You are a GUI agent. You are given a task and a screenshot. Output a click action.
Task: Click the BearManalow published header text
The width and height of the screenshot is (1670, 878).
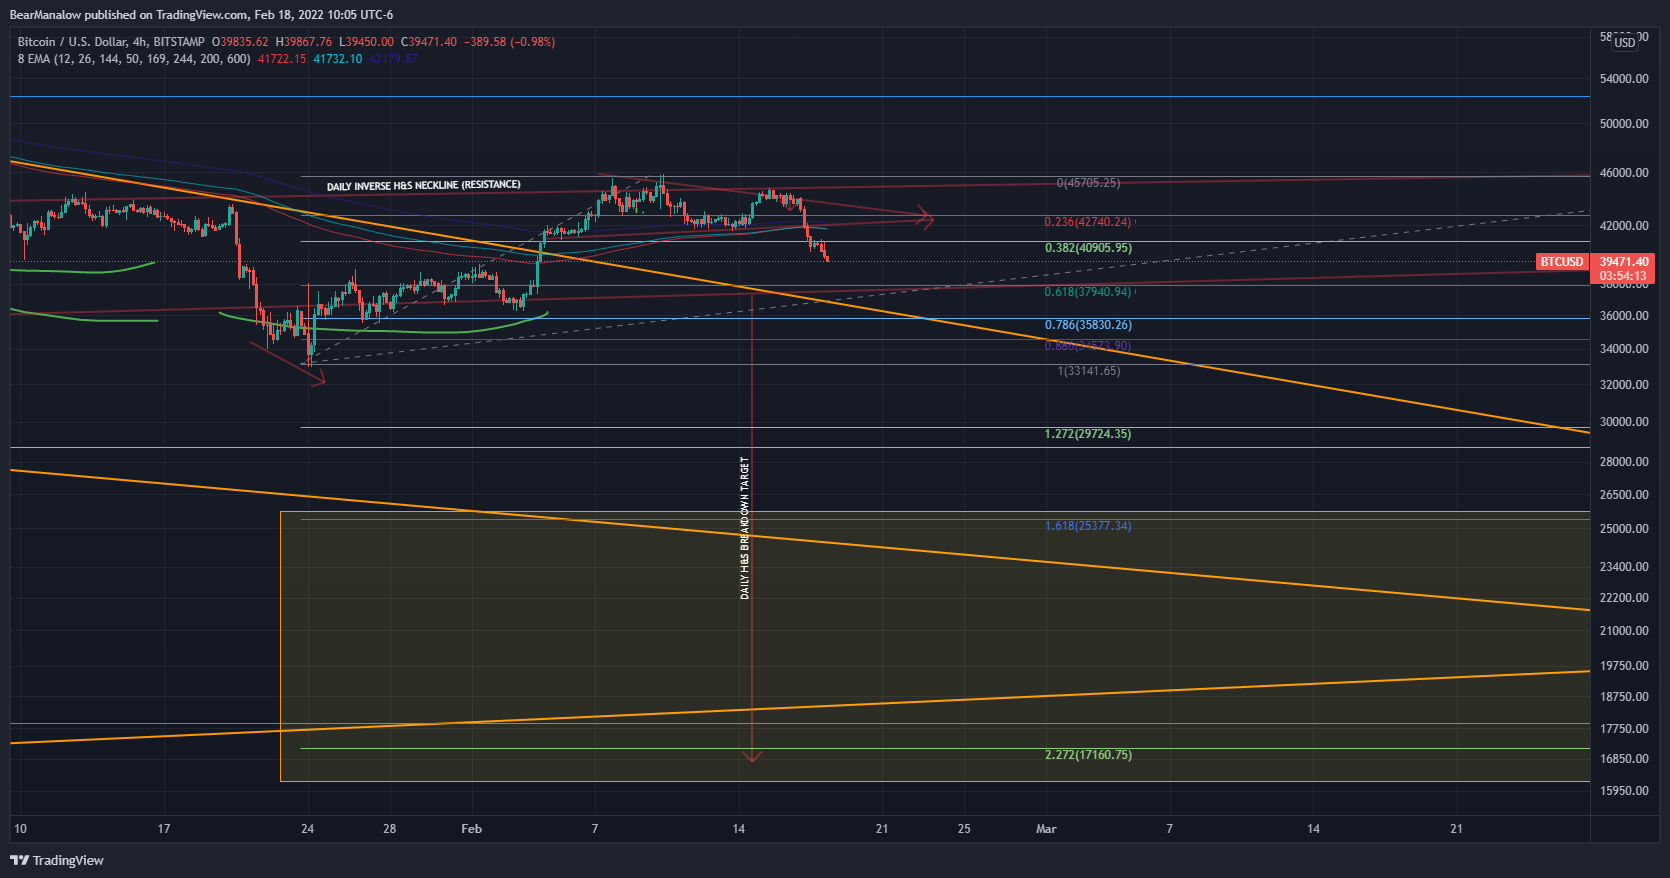click(x=202, y=15)
